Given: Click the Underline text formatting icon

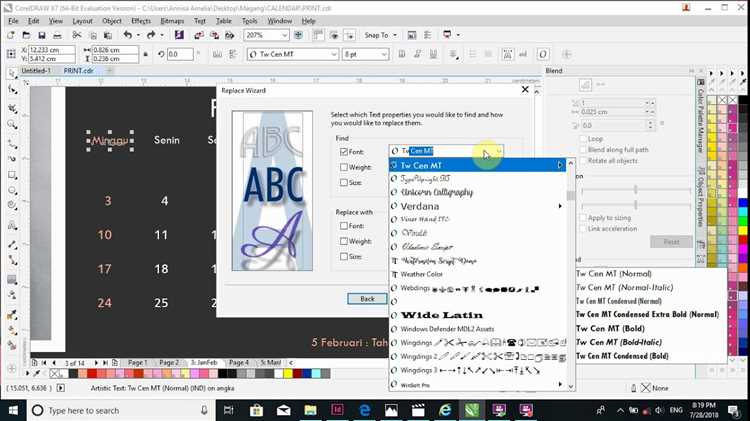Looking at the screenshot, I should (x=433, y=54).
